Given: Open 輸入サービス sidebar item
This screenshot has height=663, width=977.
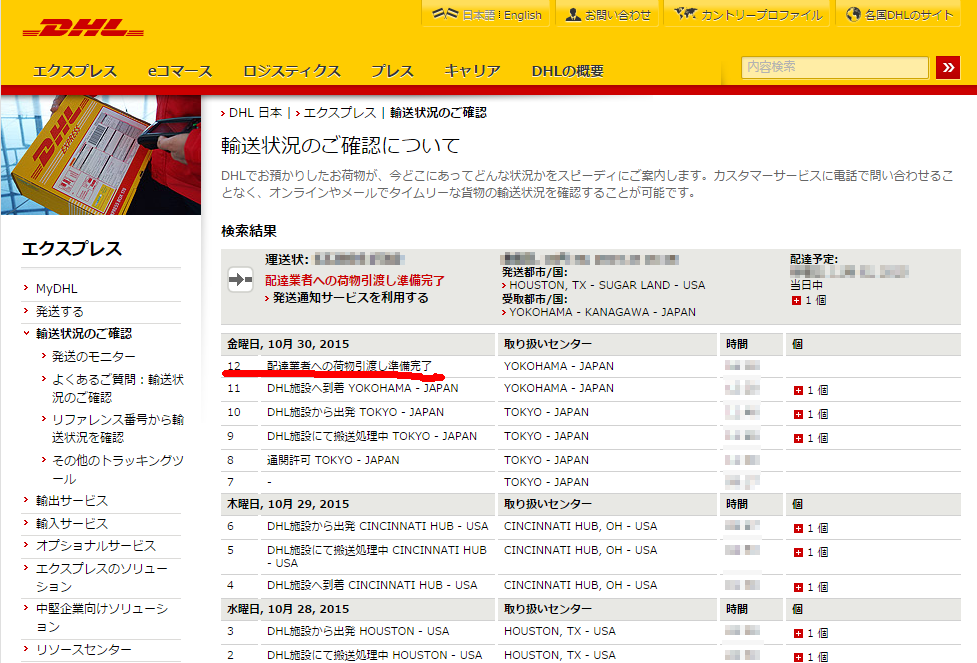Looking at the screenshot, I should 72,523.
